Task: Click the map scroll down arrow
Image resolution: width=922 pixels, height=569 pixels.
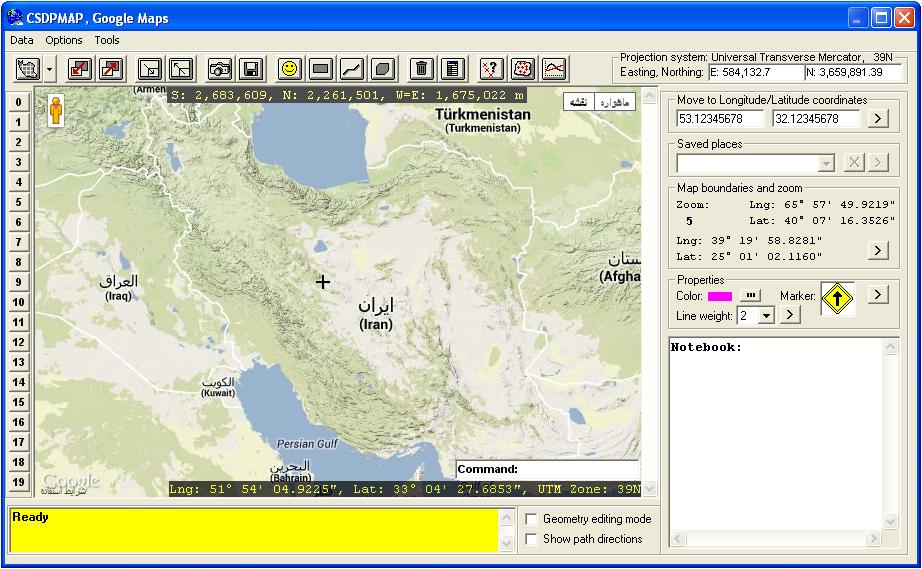Action: [649, 488]
